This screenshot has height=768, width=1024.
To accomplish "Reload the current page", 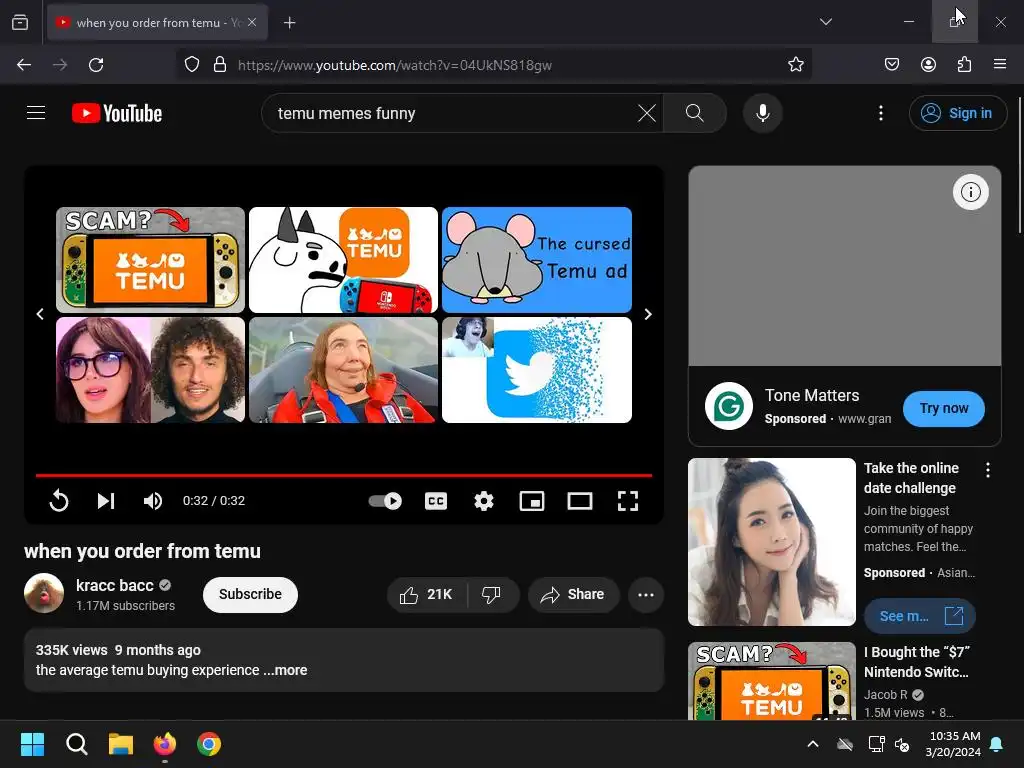I will (96, 65).
